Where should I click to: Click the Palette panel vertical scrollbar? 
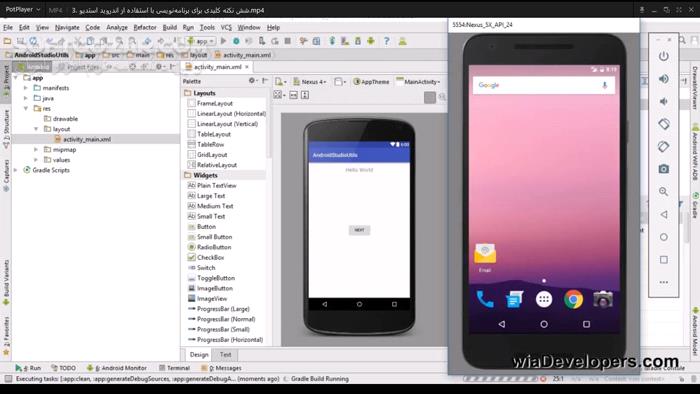(269, 124)
